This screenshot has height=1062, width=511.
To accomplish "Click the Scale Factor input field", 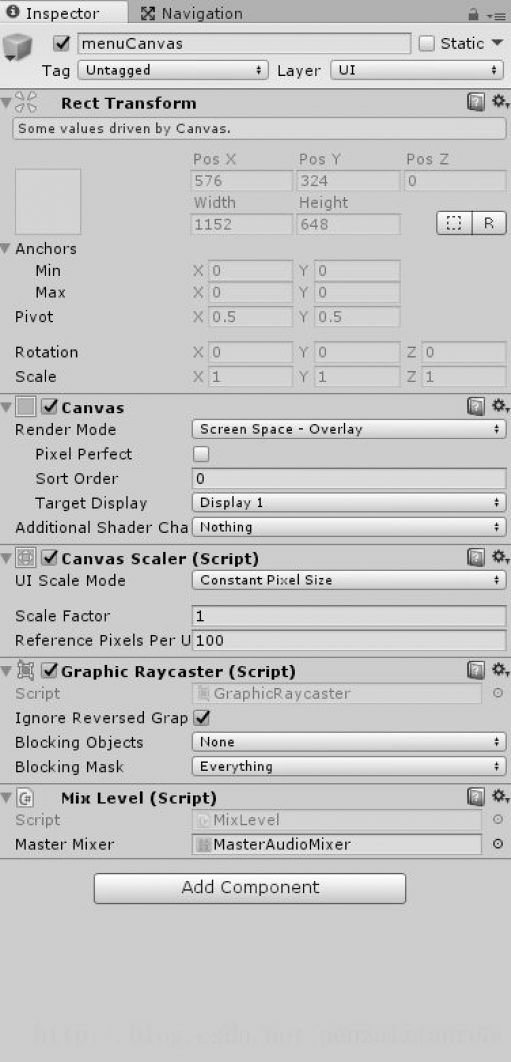I will [349, 616].
